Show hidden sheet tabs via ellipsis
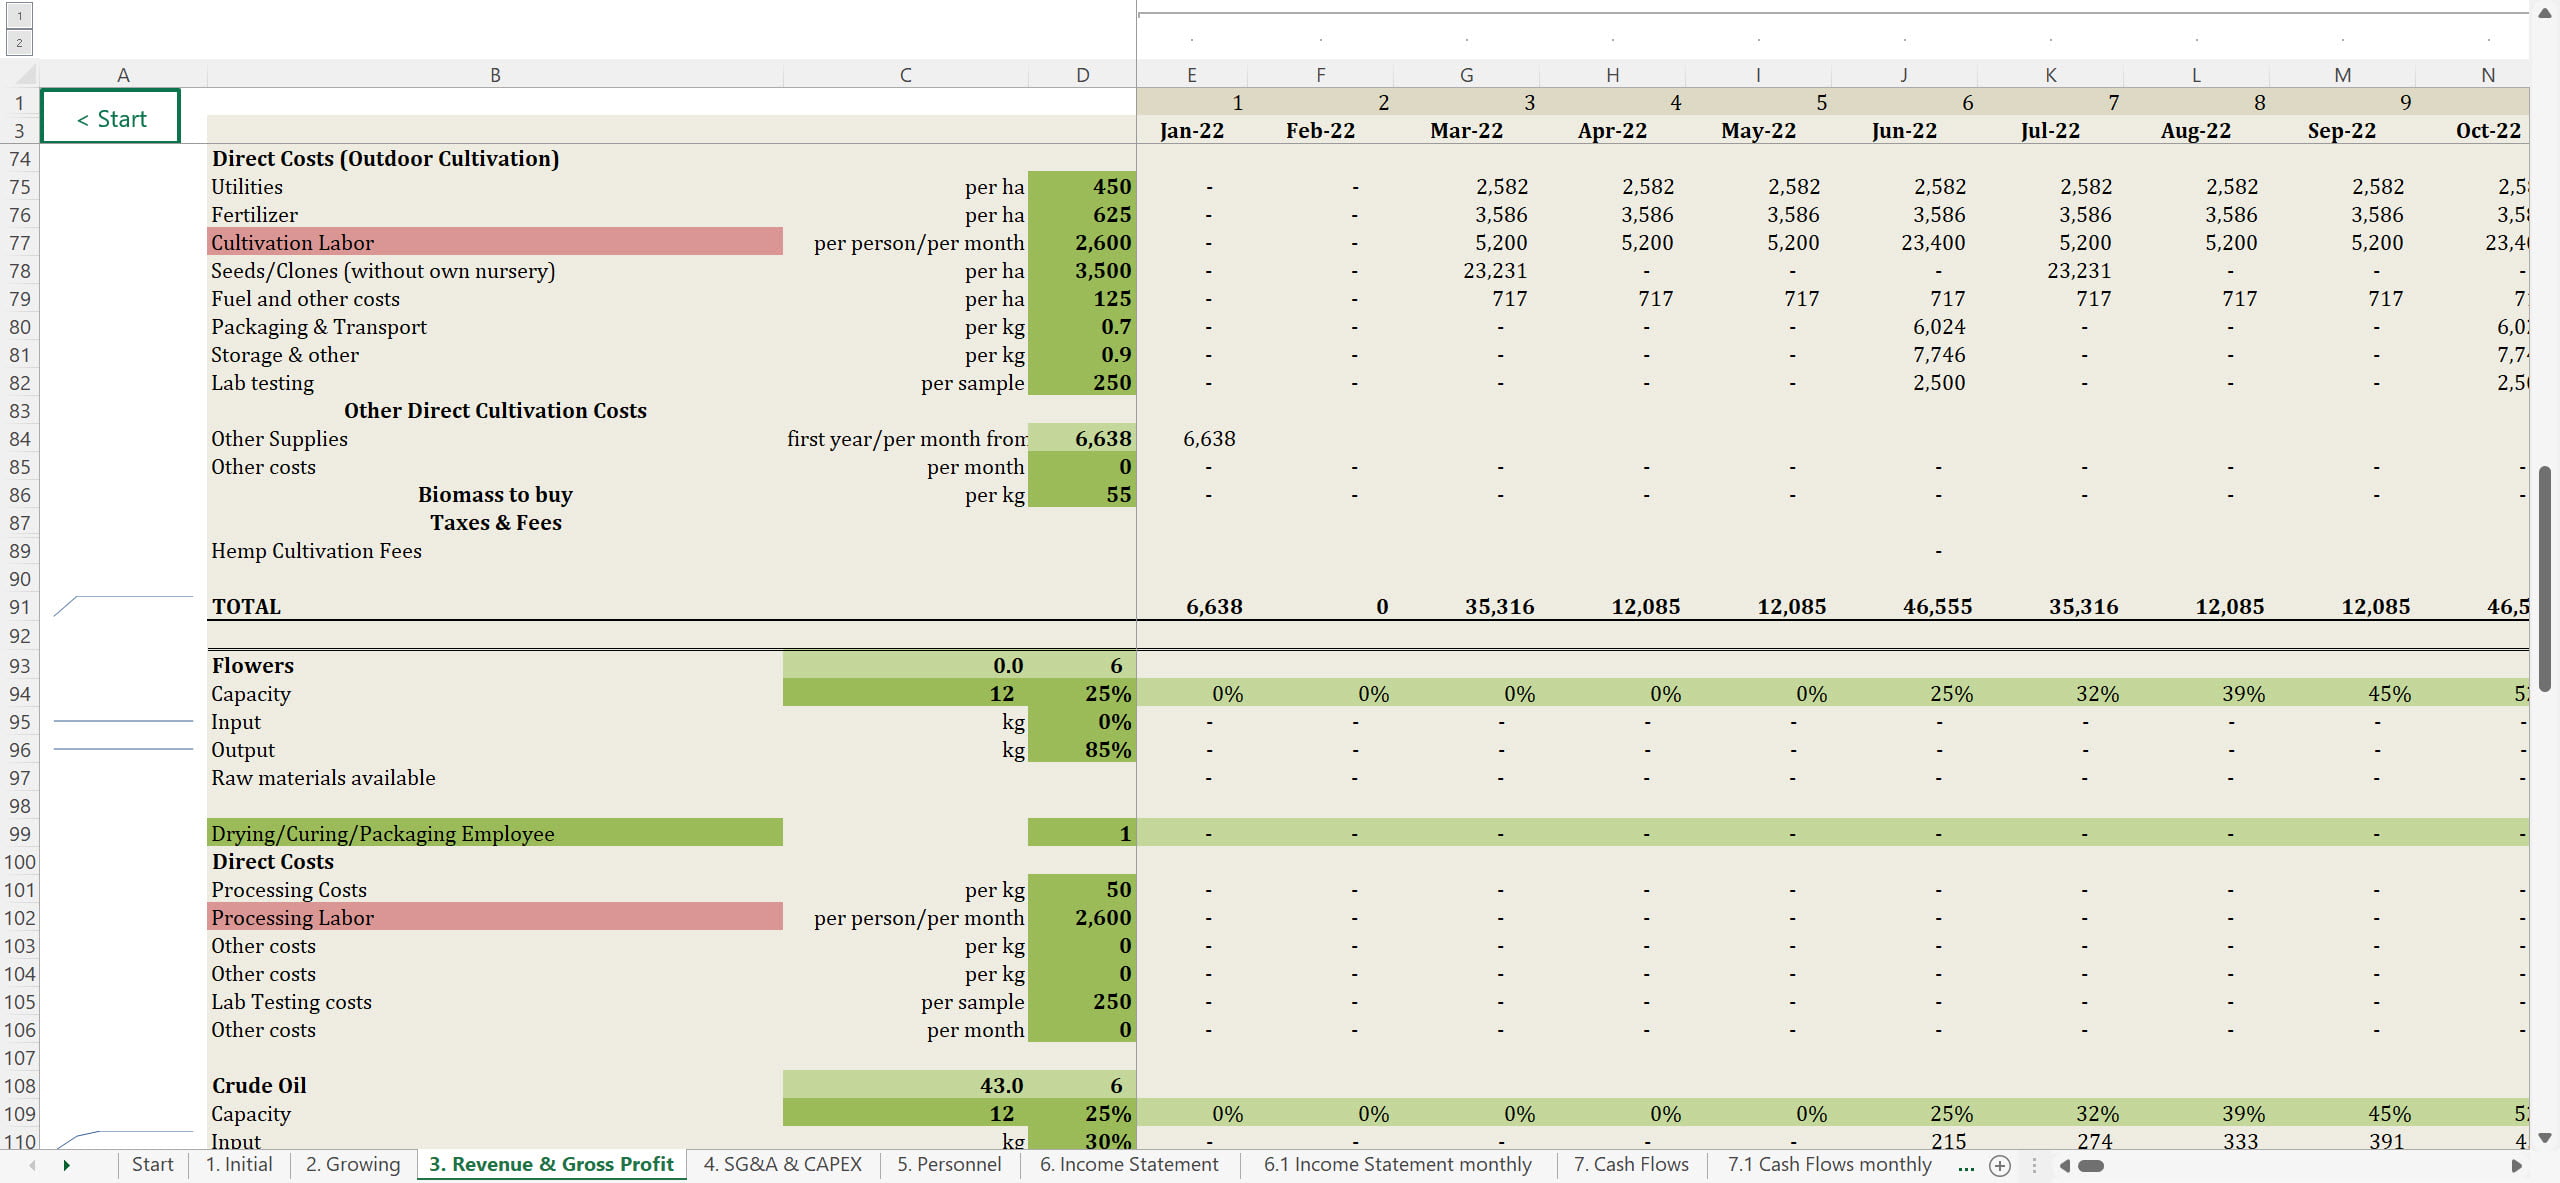 click(x=1966, y=1165)
